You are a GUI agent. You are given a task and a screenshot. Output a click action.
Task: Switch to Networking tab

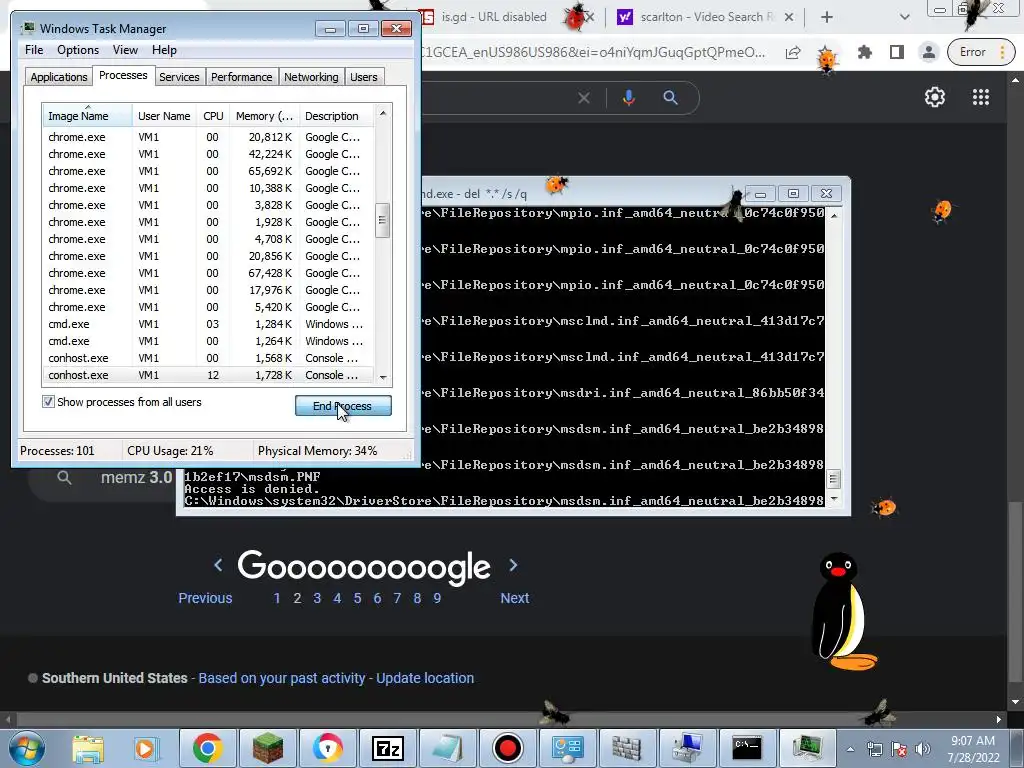coord(311,77)
